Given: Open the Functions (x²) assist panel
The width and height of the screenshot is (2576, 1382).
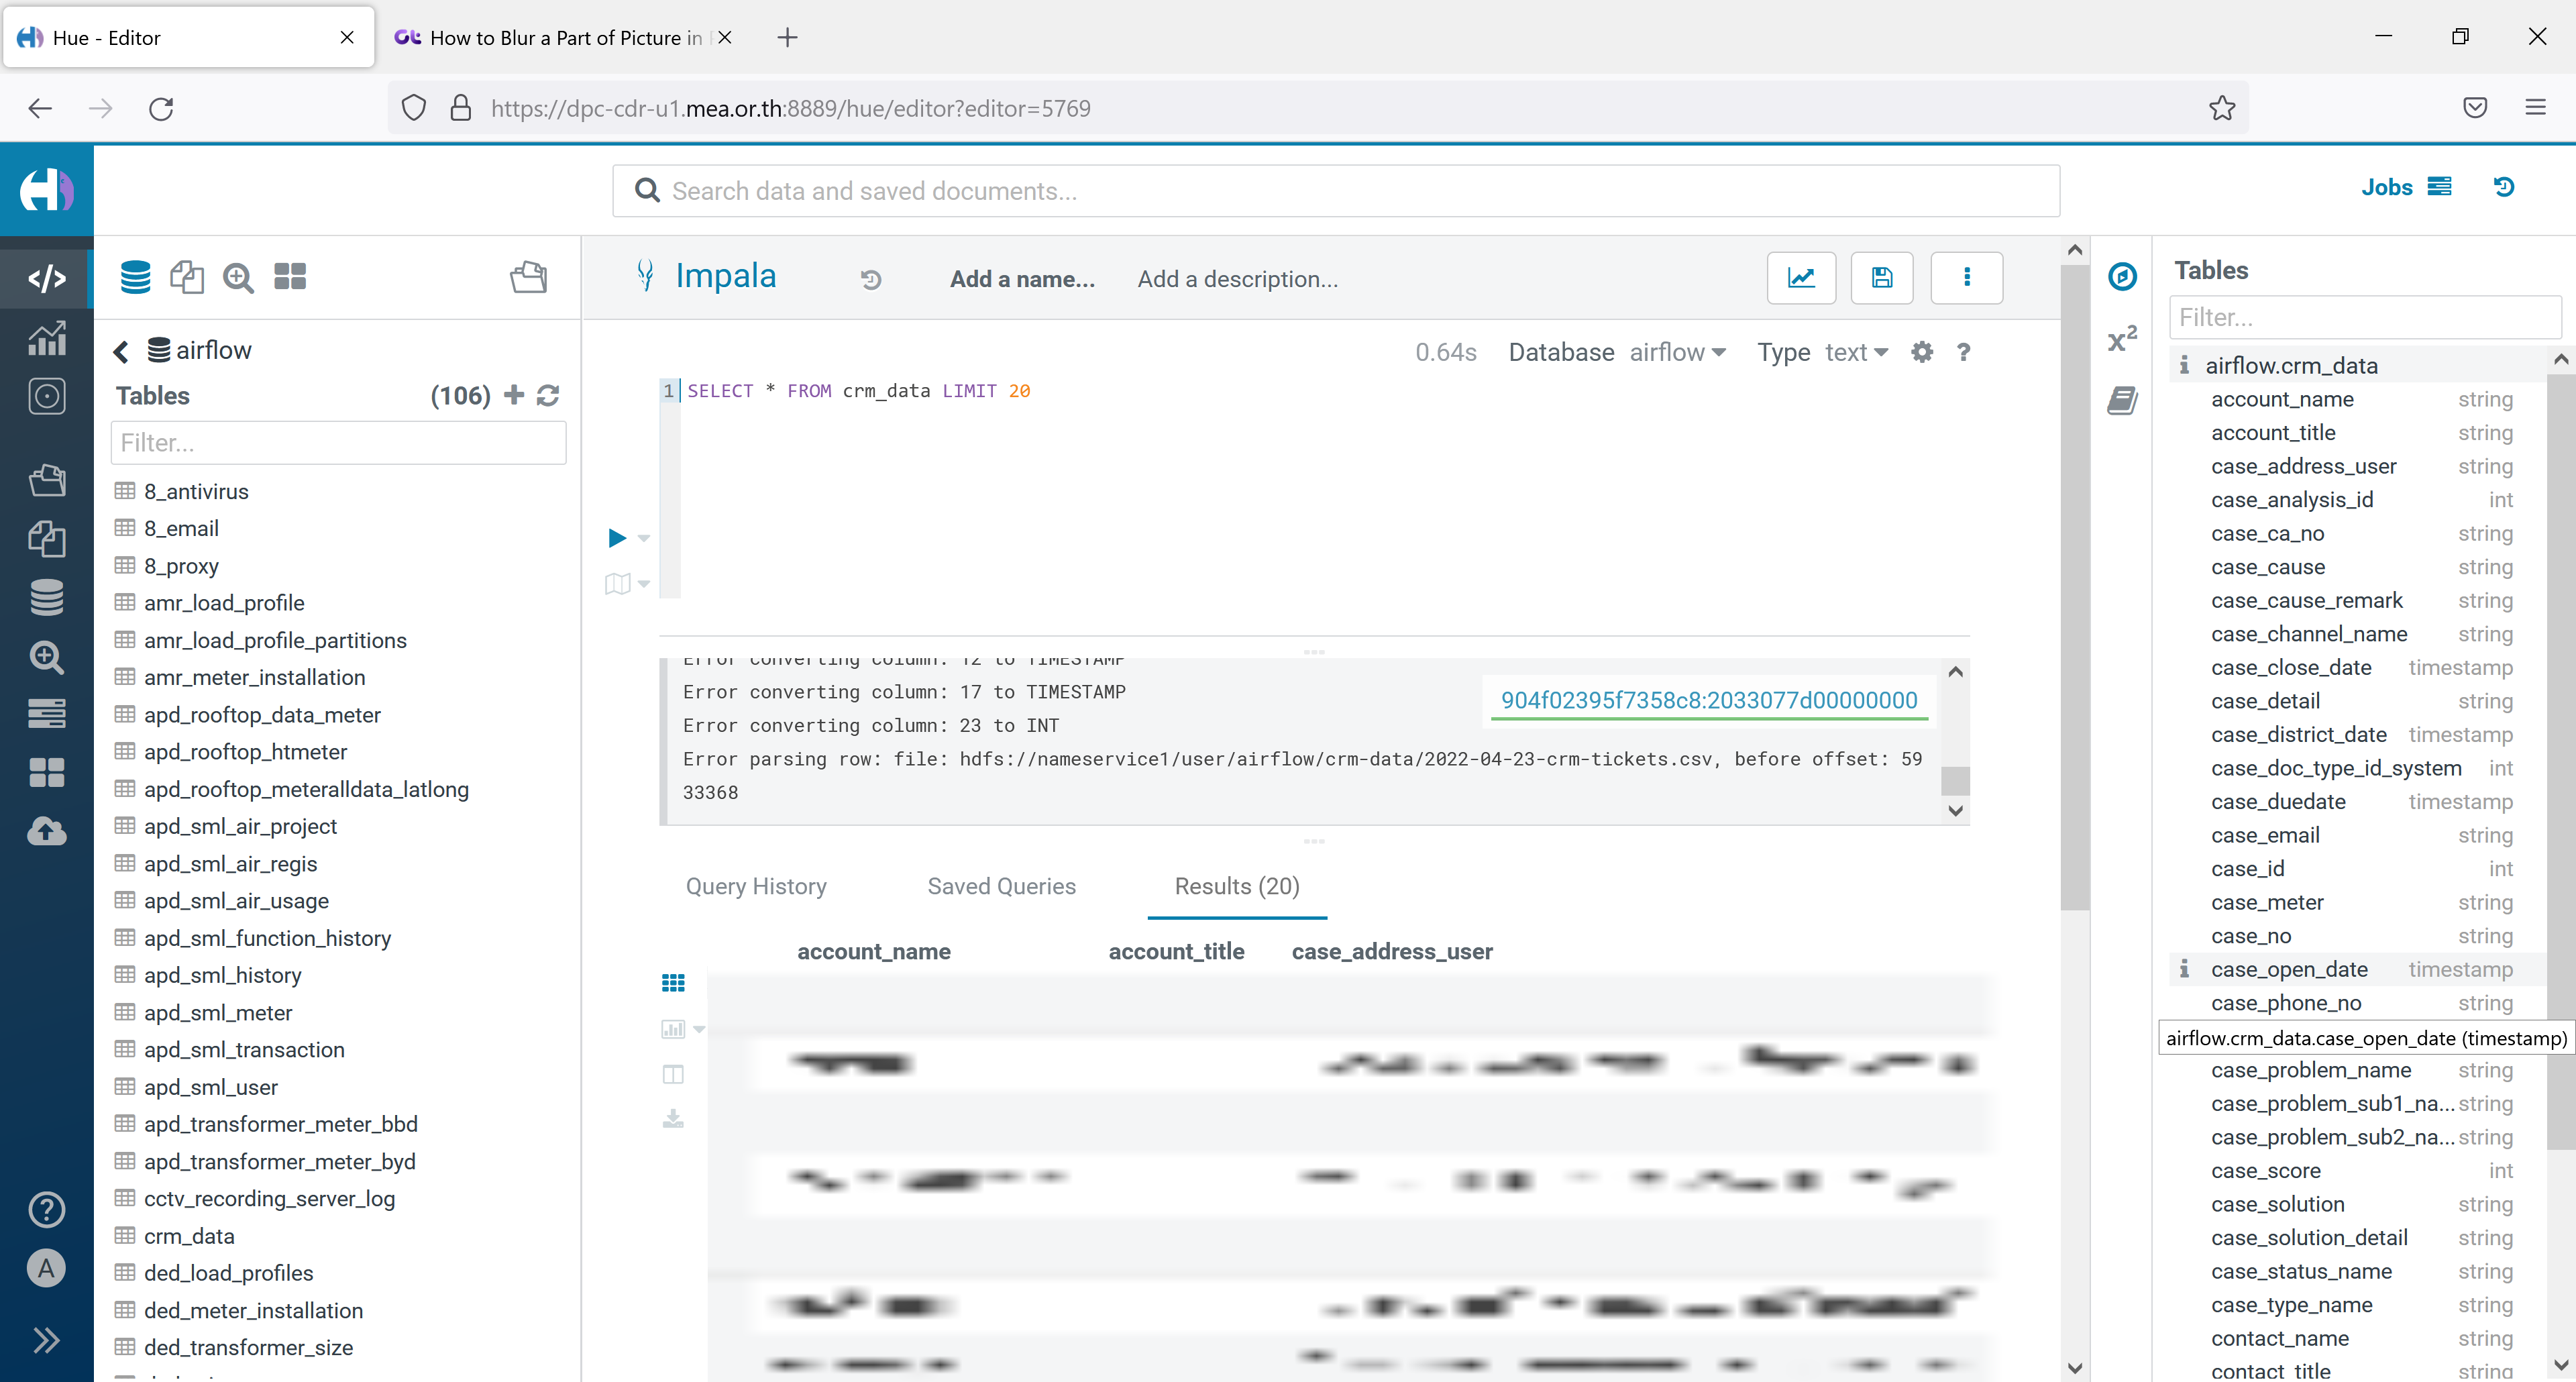Looking at the screenshot, I should (2122, 339).
